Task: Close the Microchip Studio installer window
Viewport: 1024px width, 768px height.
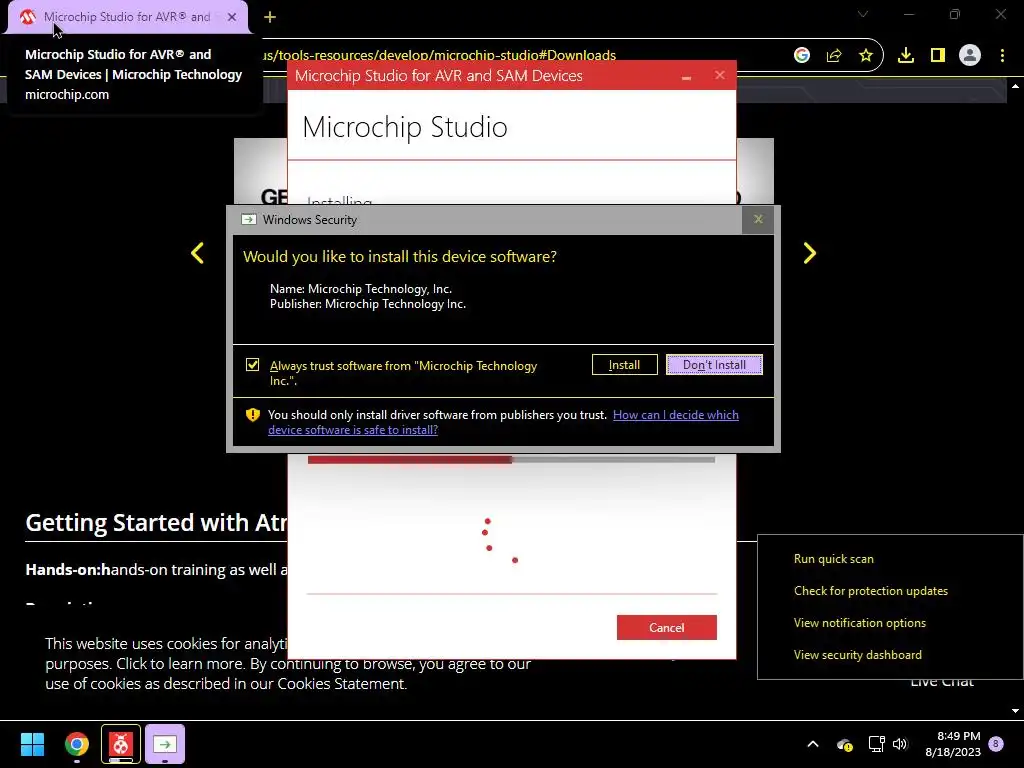Action: click(720, 75)
